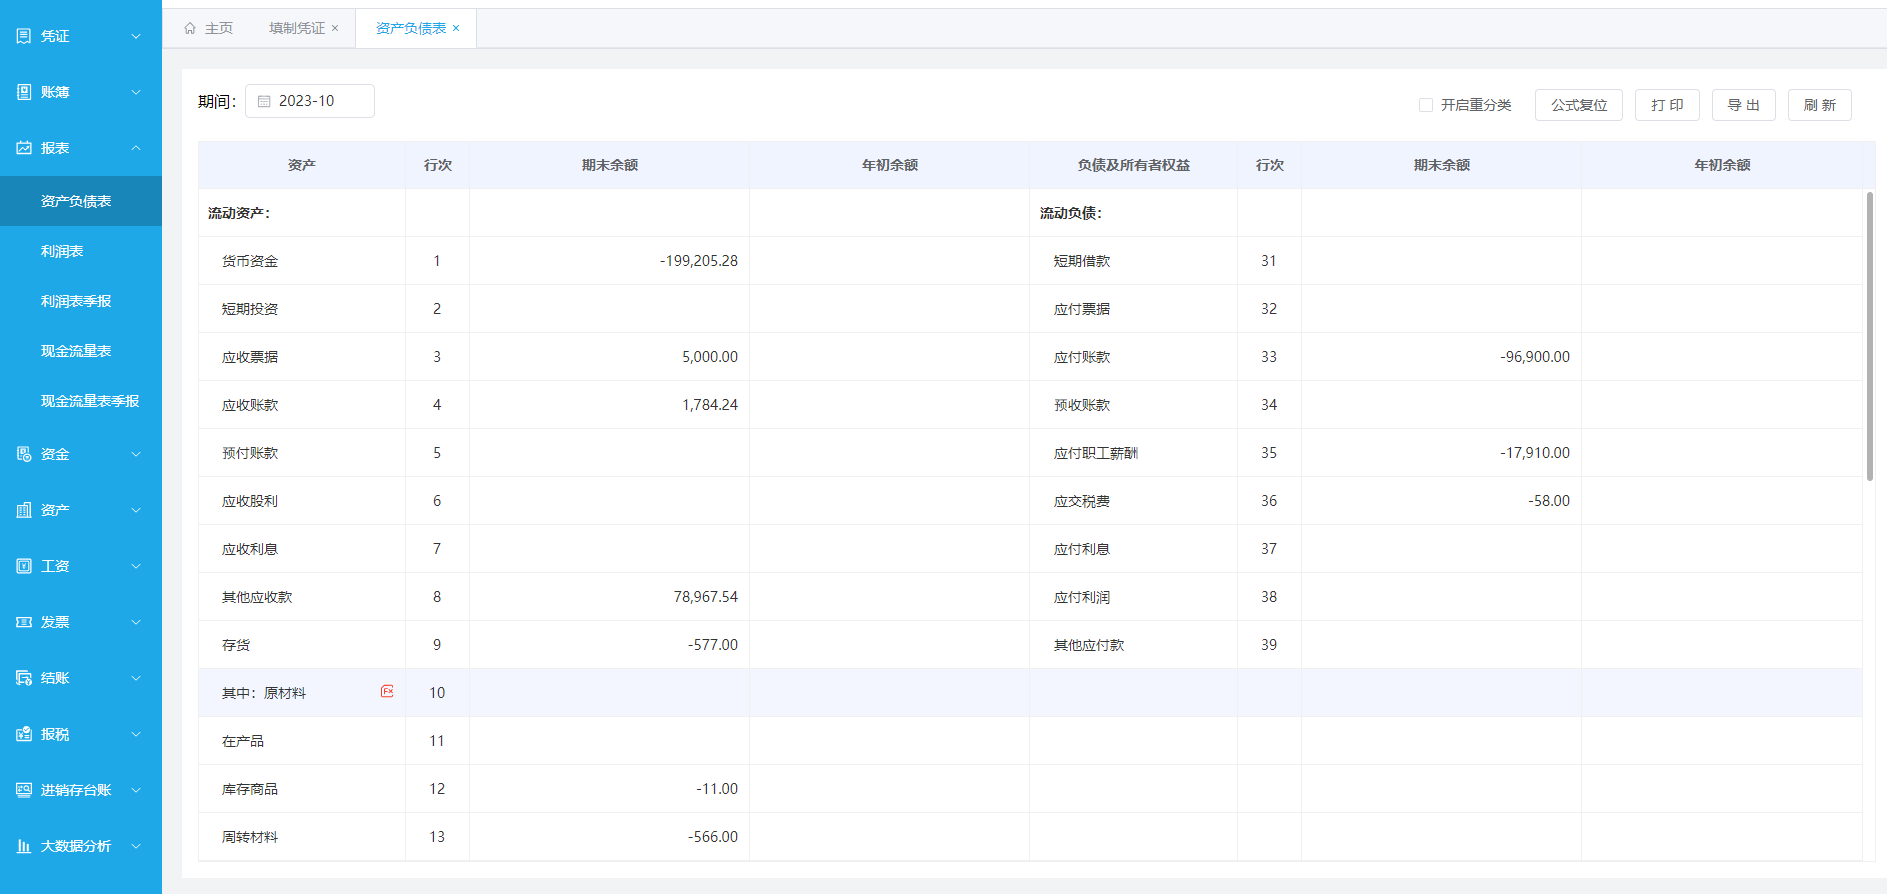This screenshot has height=894, width=1887.
Task: Click the 进销存台账 inventory sidebar icon
Action: click(x=24, y=790)
